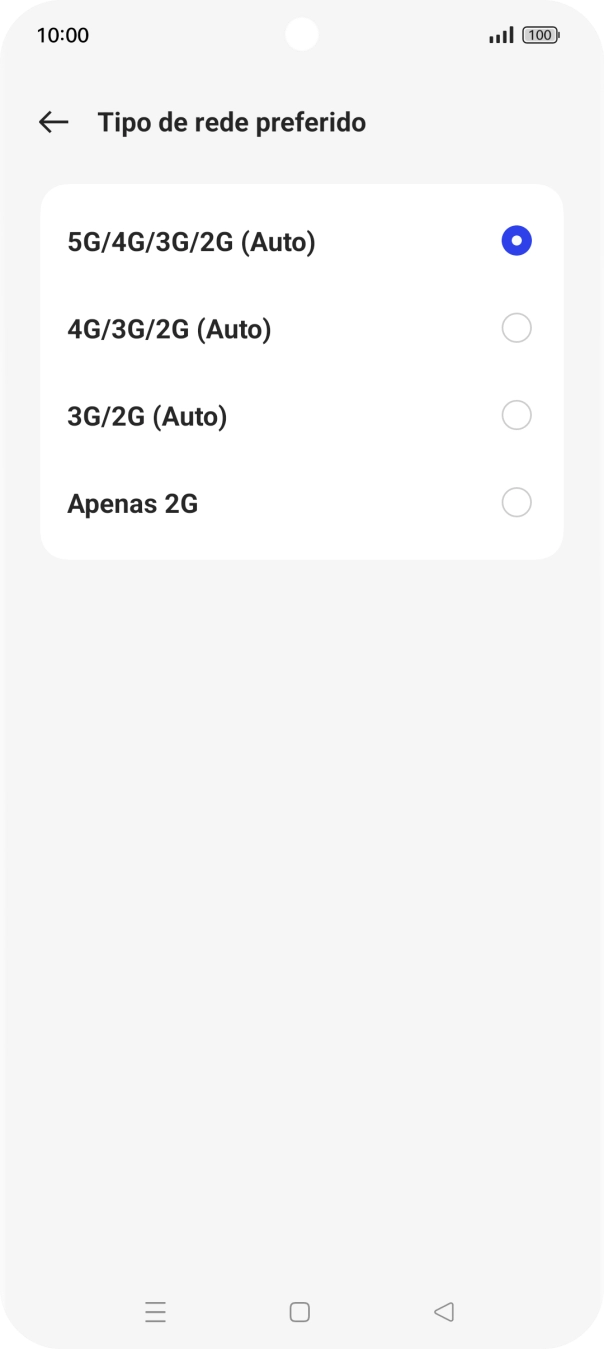Pick the "3G/2G (Auto)" option label

tap(147, 415)
